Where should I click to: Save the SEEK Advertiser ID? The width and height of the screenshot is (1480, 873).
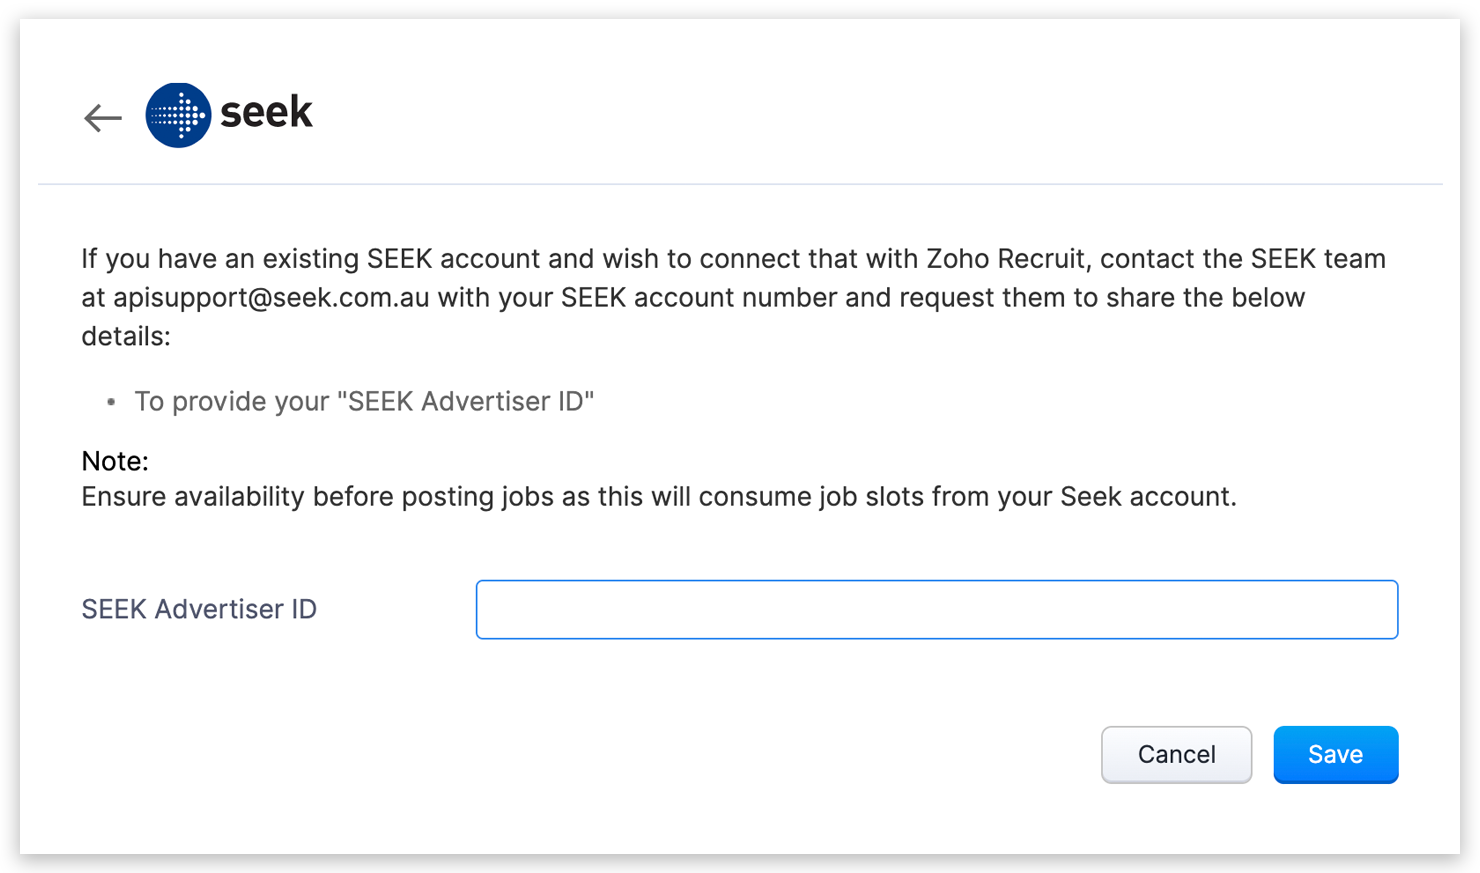[1335, 754]
